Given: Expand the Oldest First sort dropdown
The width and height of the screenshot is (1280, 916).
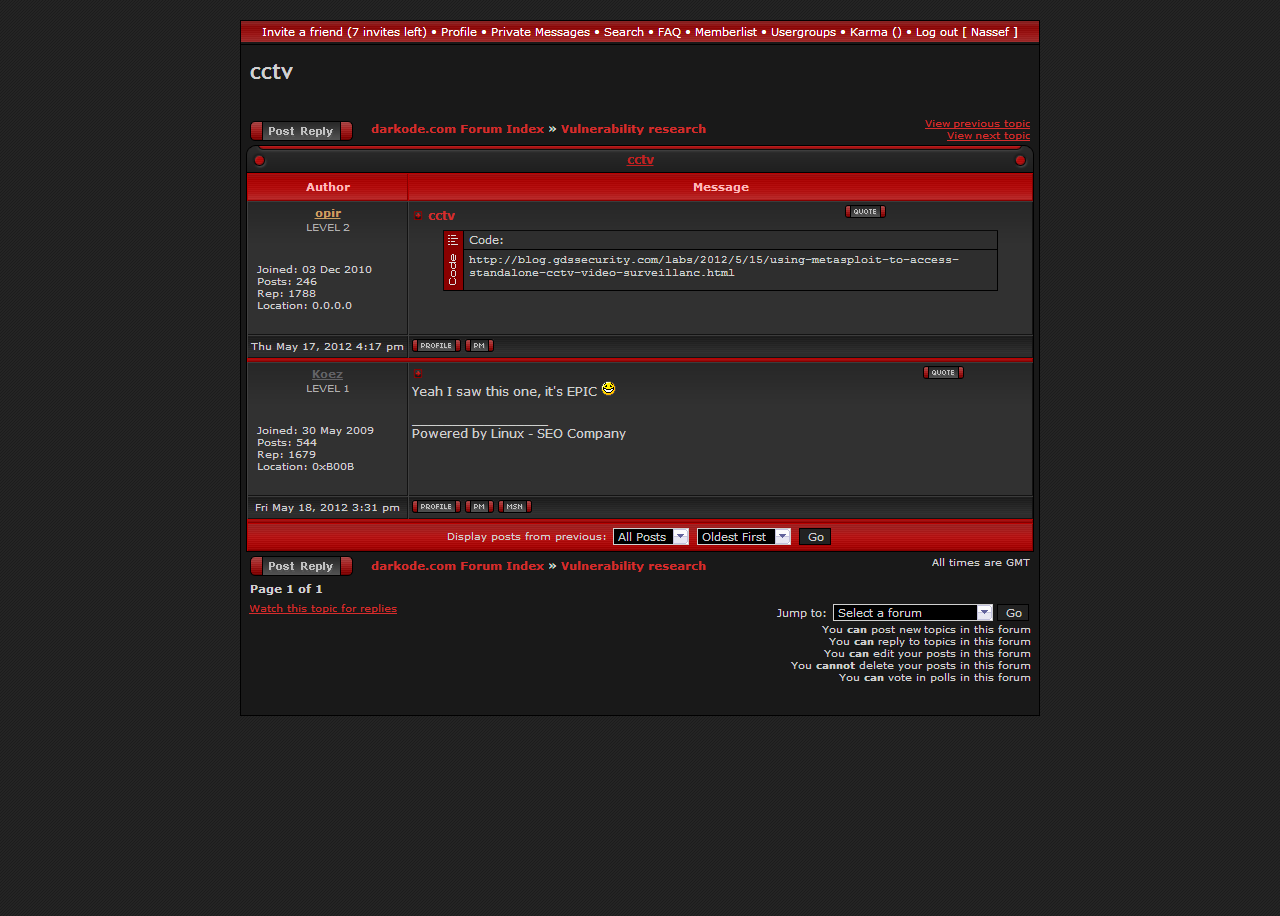Looking at the screenshot, I should pyautogui.click(x=743, y=537).
